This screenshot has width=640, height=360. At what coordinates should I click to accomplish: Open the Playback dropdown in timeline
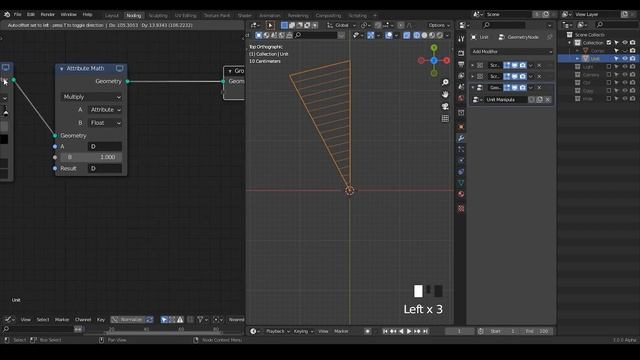(x=278, y=331)
